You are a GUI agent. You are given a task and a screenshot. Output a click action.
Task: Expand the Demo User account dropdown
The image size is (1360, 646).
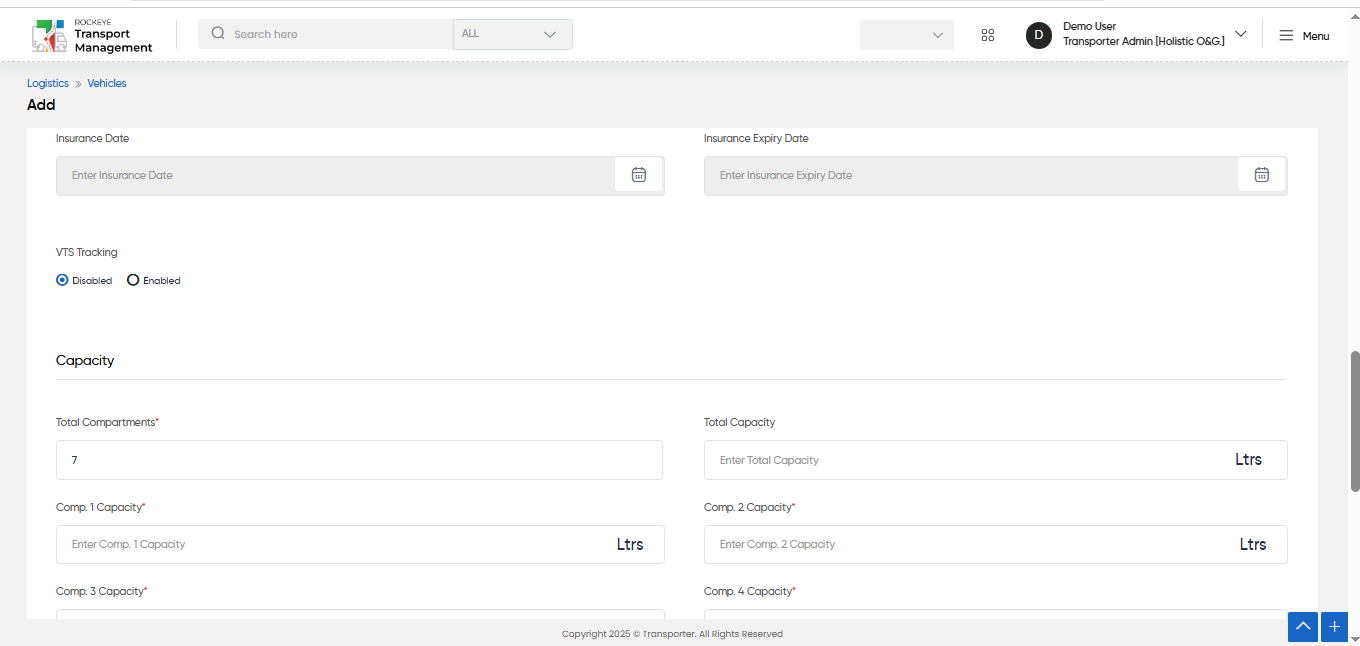[x=1241, y=34]
